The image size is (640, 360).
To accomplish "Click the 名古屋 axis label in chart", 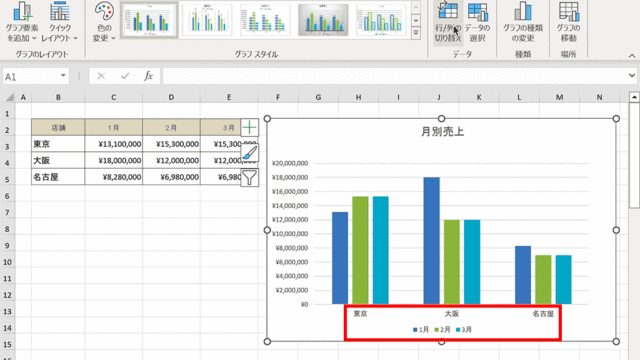I will point(543,313).
